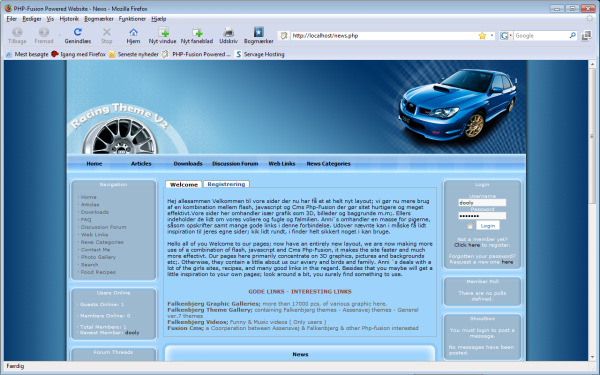Screen dimensions: 600x375
Task: Click vertical scrollbar down arrow
Action: 592,357
